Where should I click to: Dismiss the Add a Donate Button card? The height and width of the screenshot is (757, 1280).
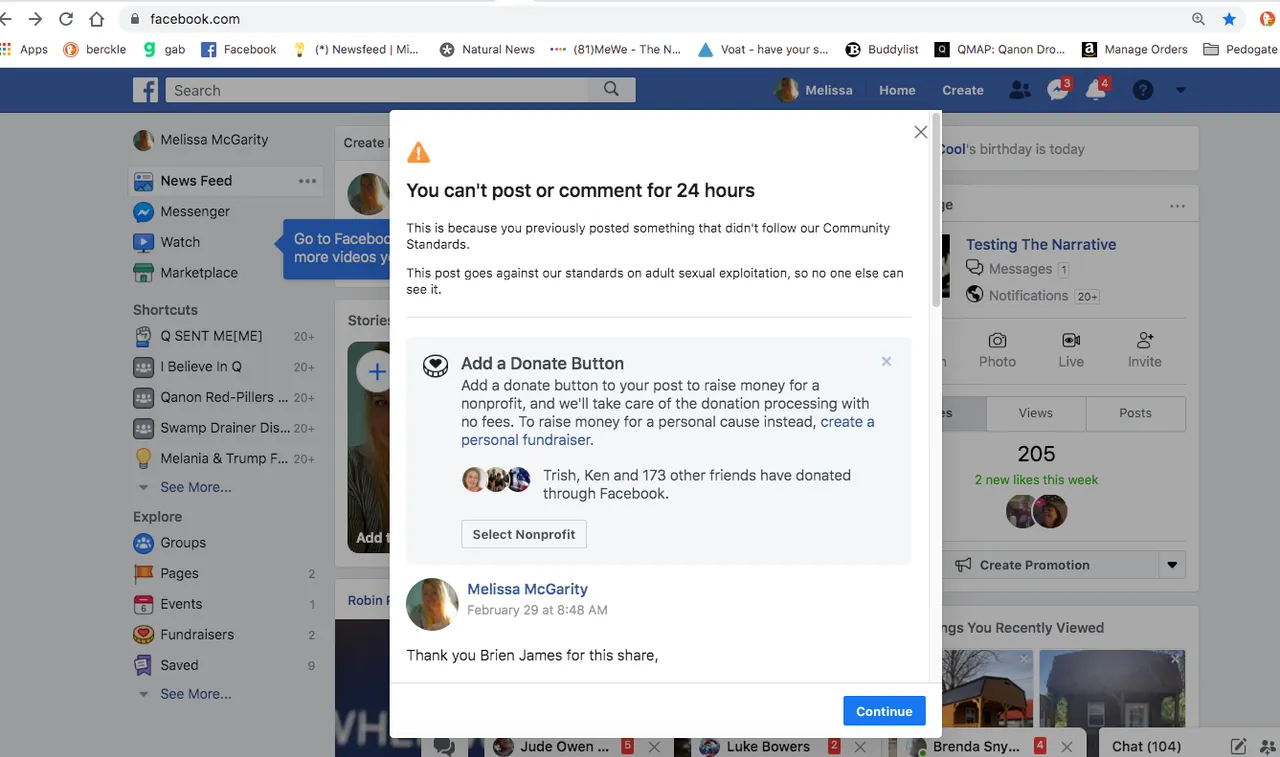click(886, 362)
